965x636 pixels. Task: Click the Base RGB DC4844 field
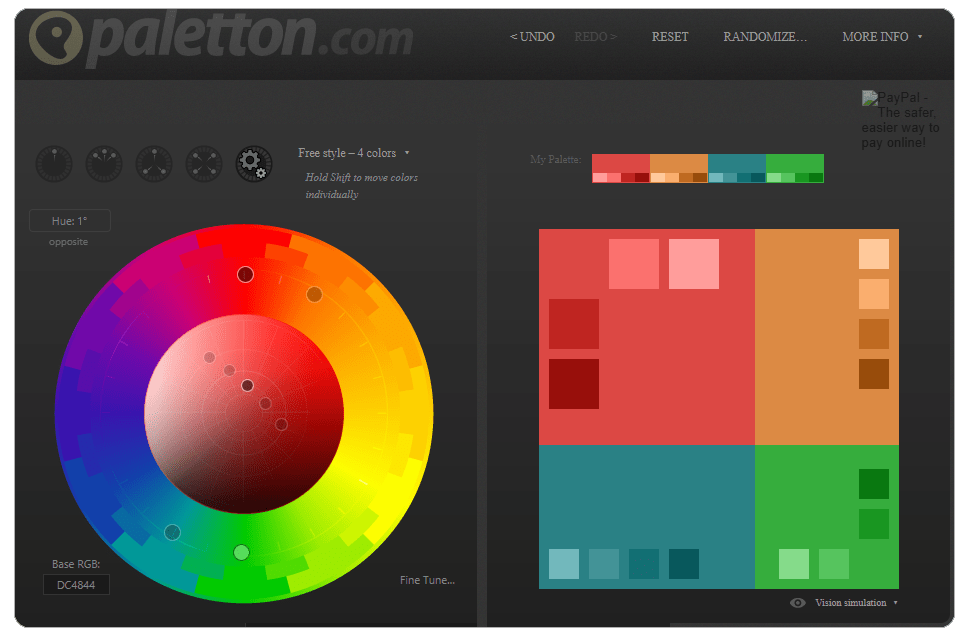click(x=76, y=585)
